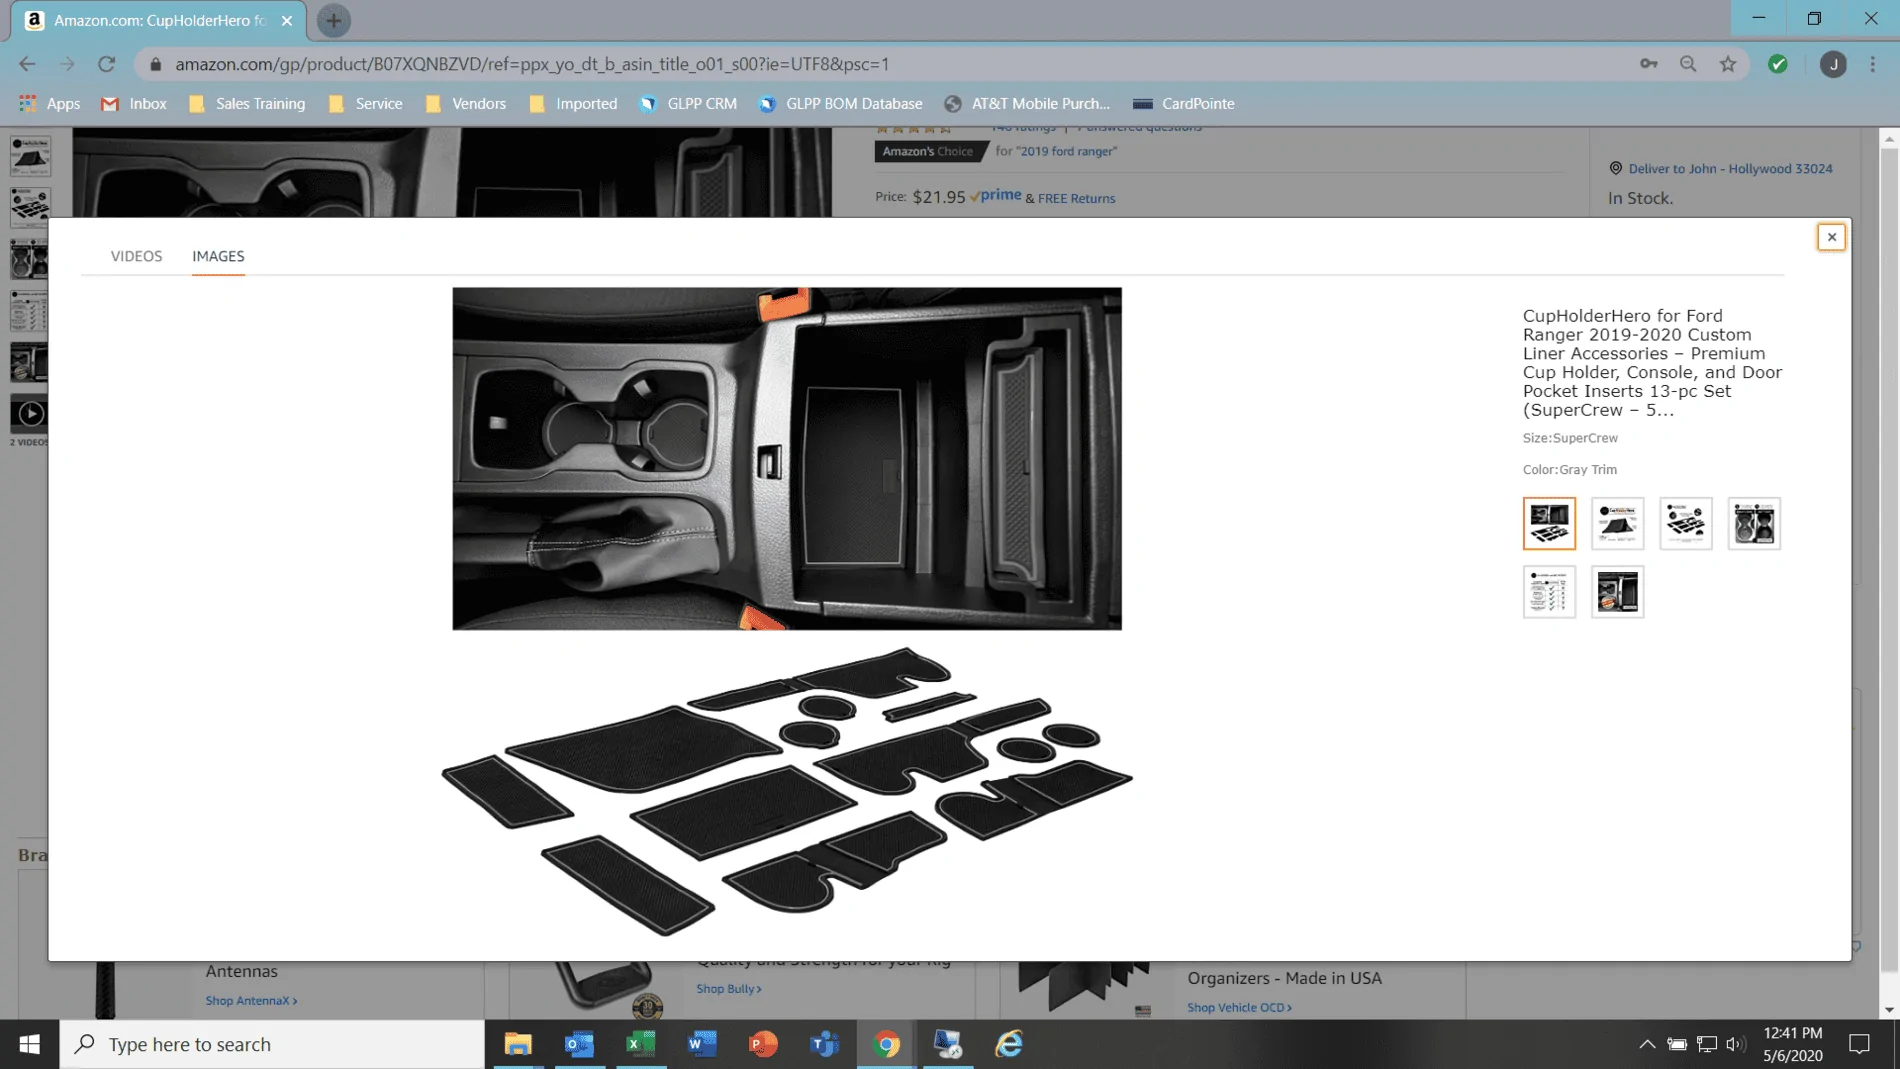Image resolution: width=1900 pixels, height=1069 pixels.
Task: Click page scrollbar down arrow
Action: 1889,1010
